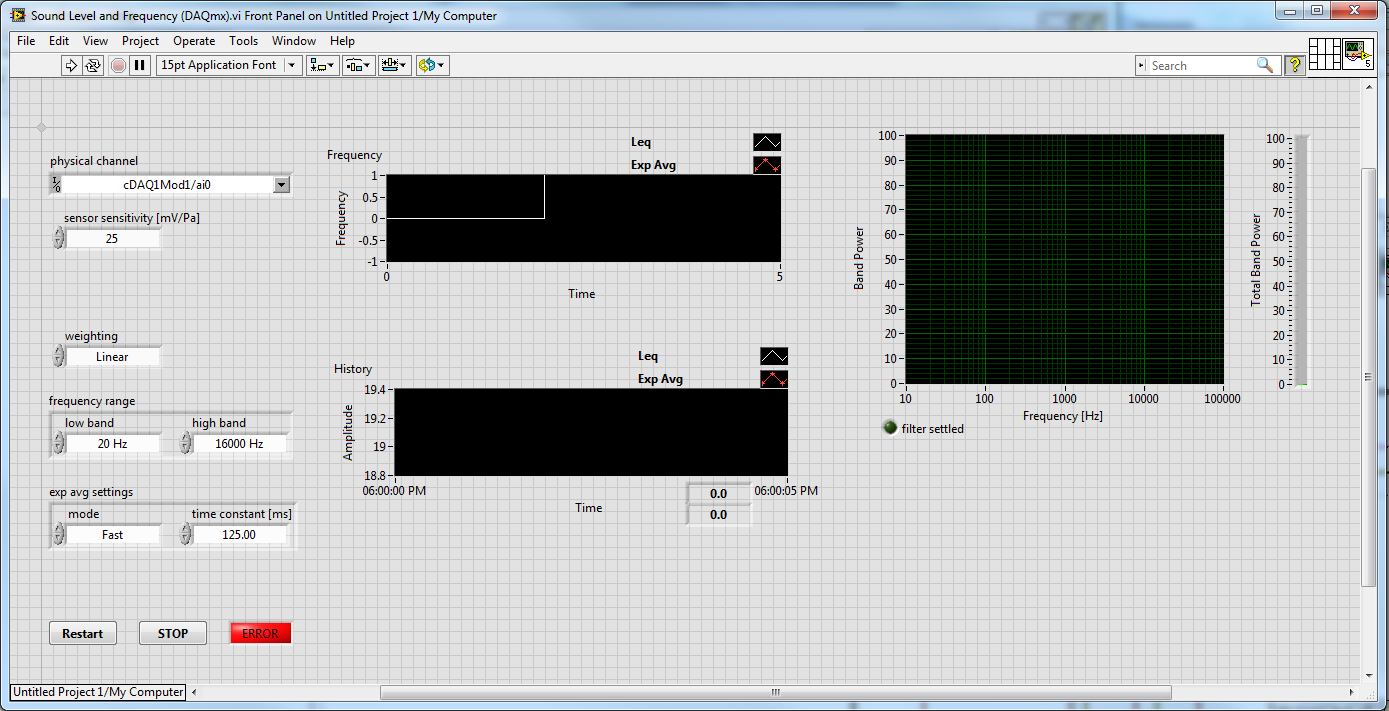Click the filter settled LED
1389x711 pixels.
(x=890, y=428)
